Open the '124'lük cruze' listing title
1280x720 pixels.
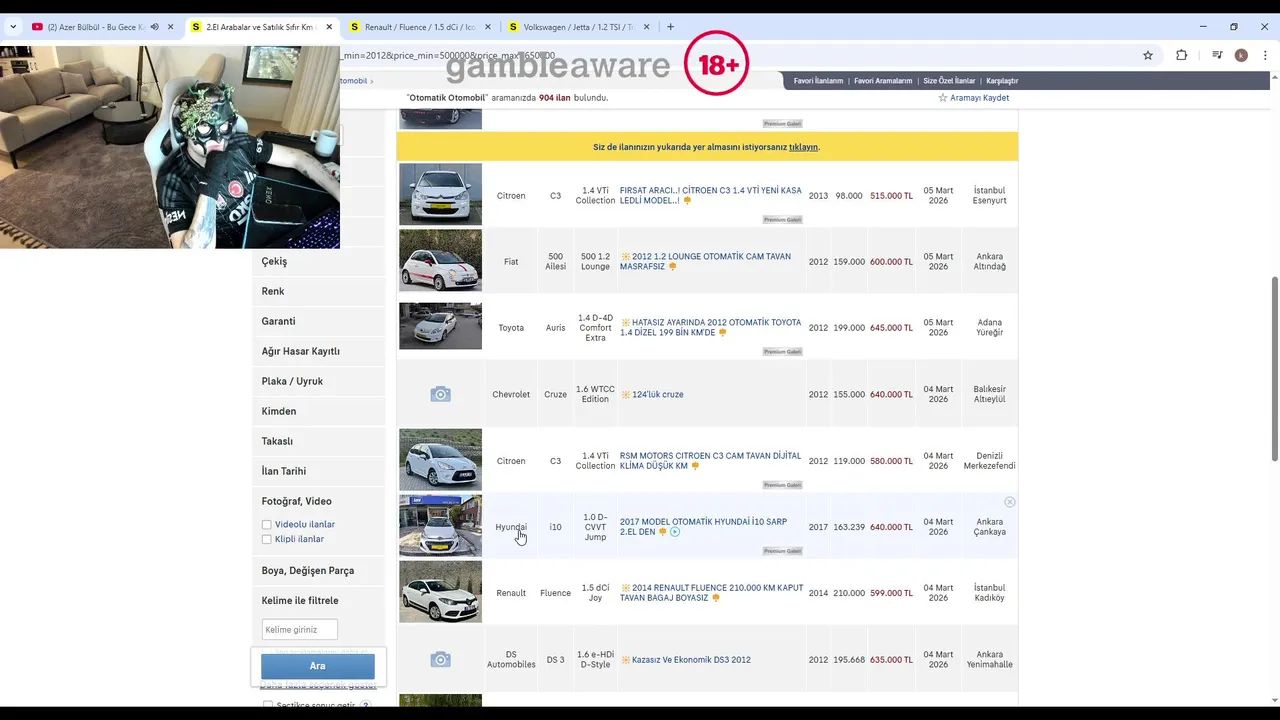(658, 394)
